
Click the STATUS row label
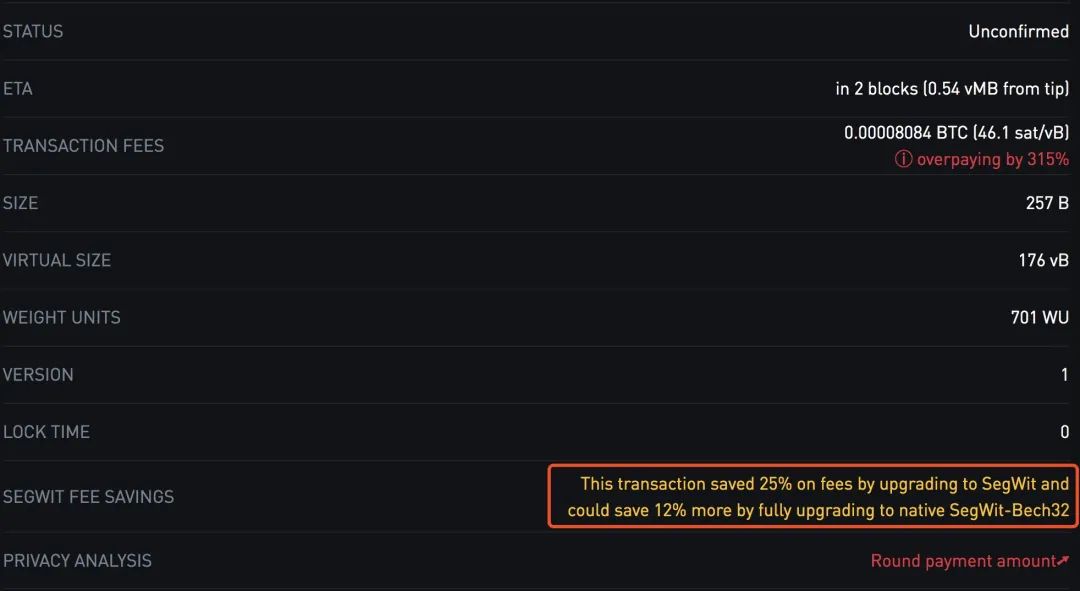(x=33, y=32)
